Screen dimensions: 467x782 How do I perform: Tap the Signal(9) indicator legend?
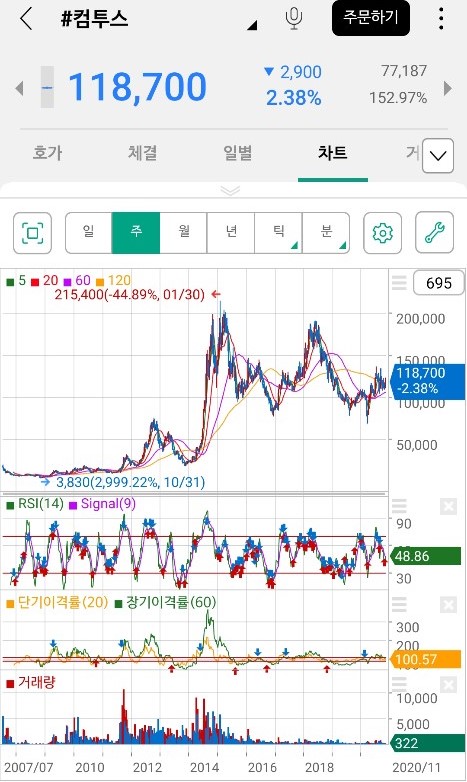pyautogui.click(x=102, y=504)
